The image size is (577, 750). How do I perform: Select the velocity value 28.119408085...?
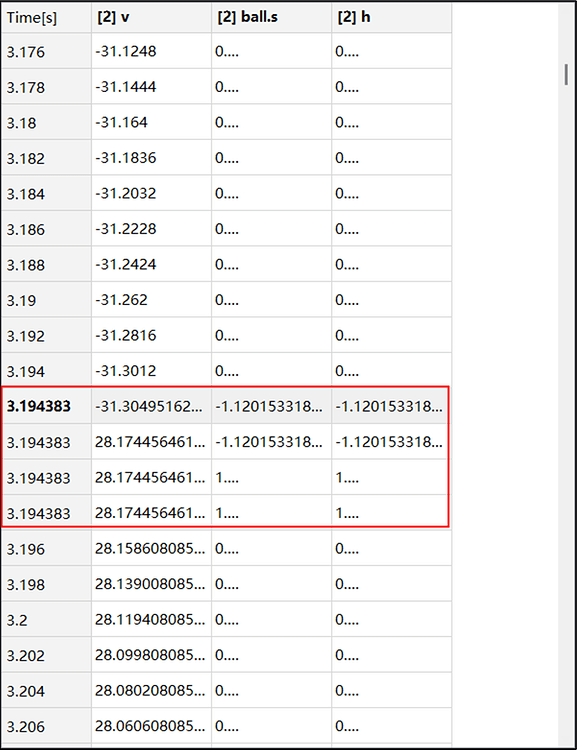tap(152, 619)
